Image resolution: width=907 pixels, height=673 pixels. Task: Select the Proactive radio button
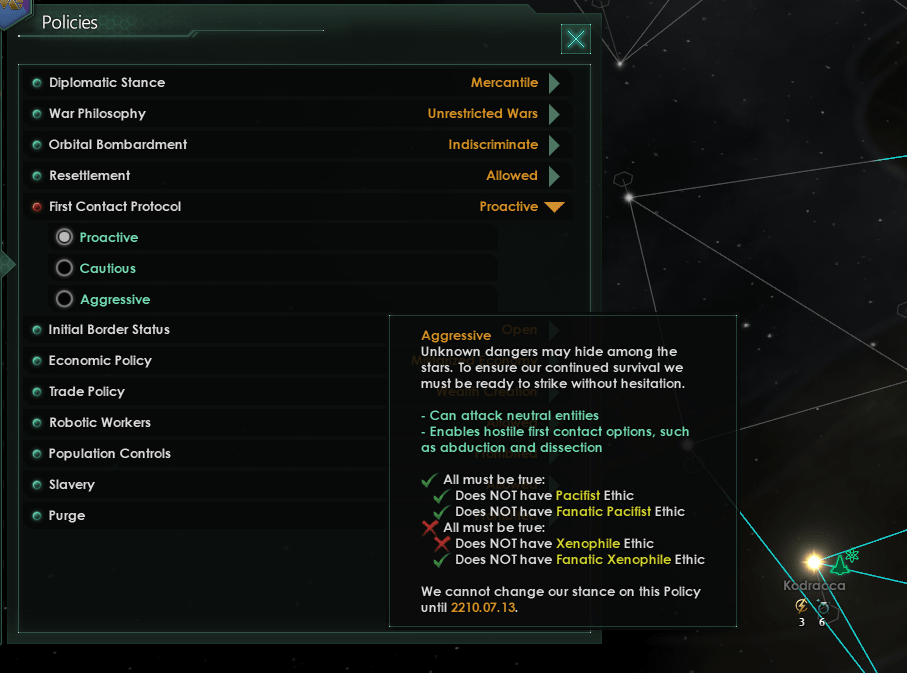pyautogui.click(x=64, y=237)
